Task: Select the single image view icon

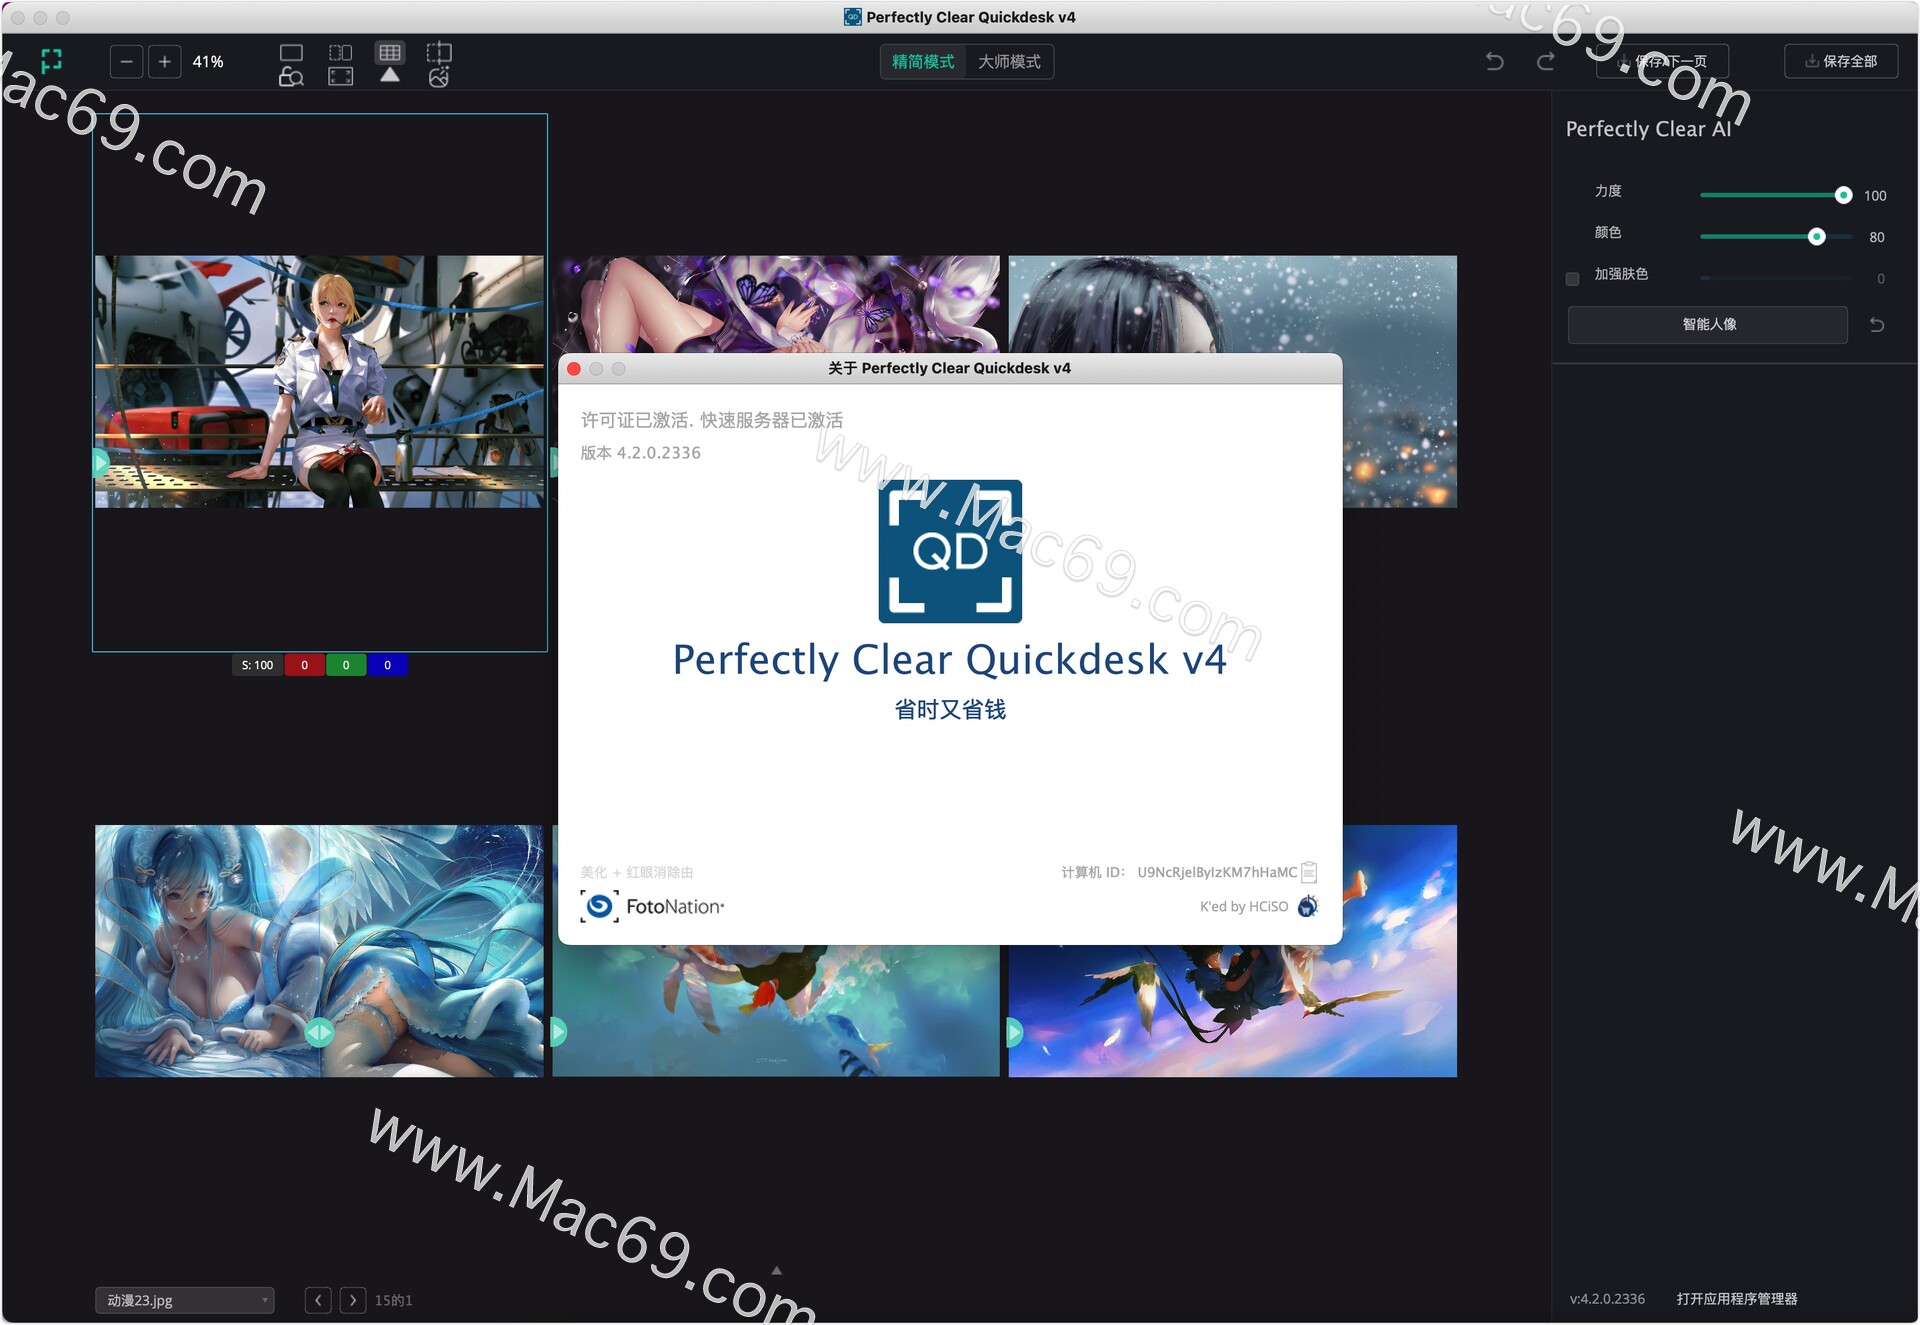Action: coord(291,52)
